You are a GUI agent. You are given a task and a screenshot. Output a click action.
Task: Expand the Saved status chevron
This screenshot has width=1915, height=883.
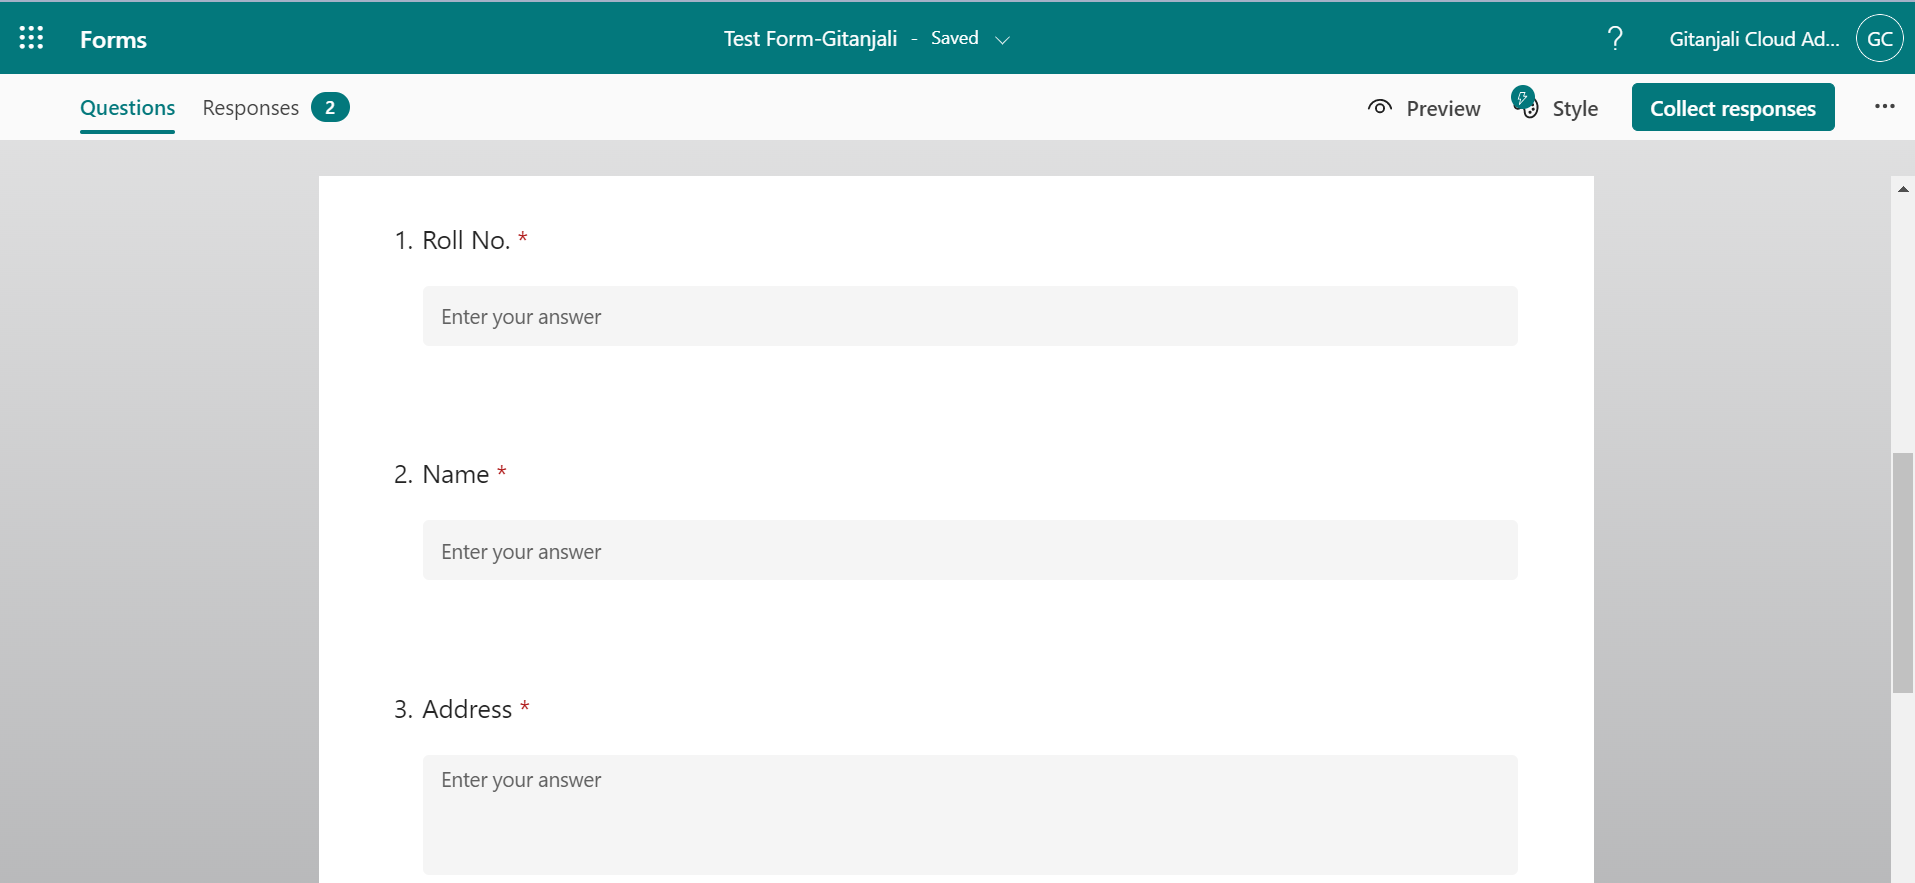coord(1002,40)
